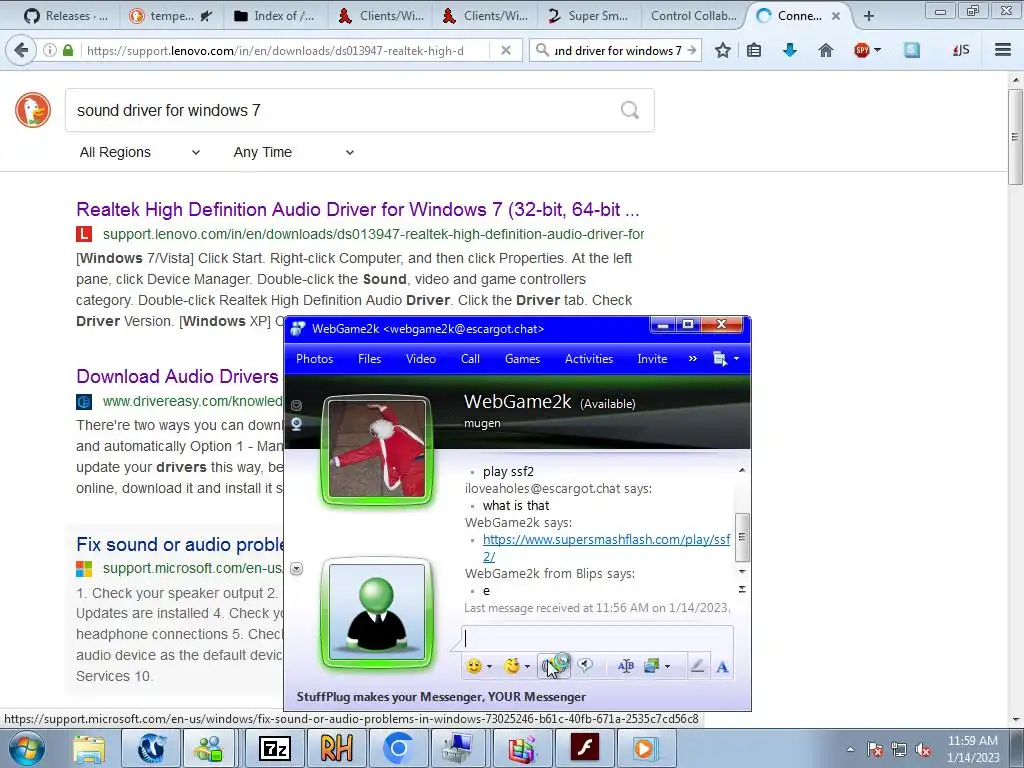Click Invite in the Messenger toolbar
Image resolution: width=1024 pixels, height=768 pixels.
point(652,359)
